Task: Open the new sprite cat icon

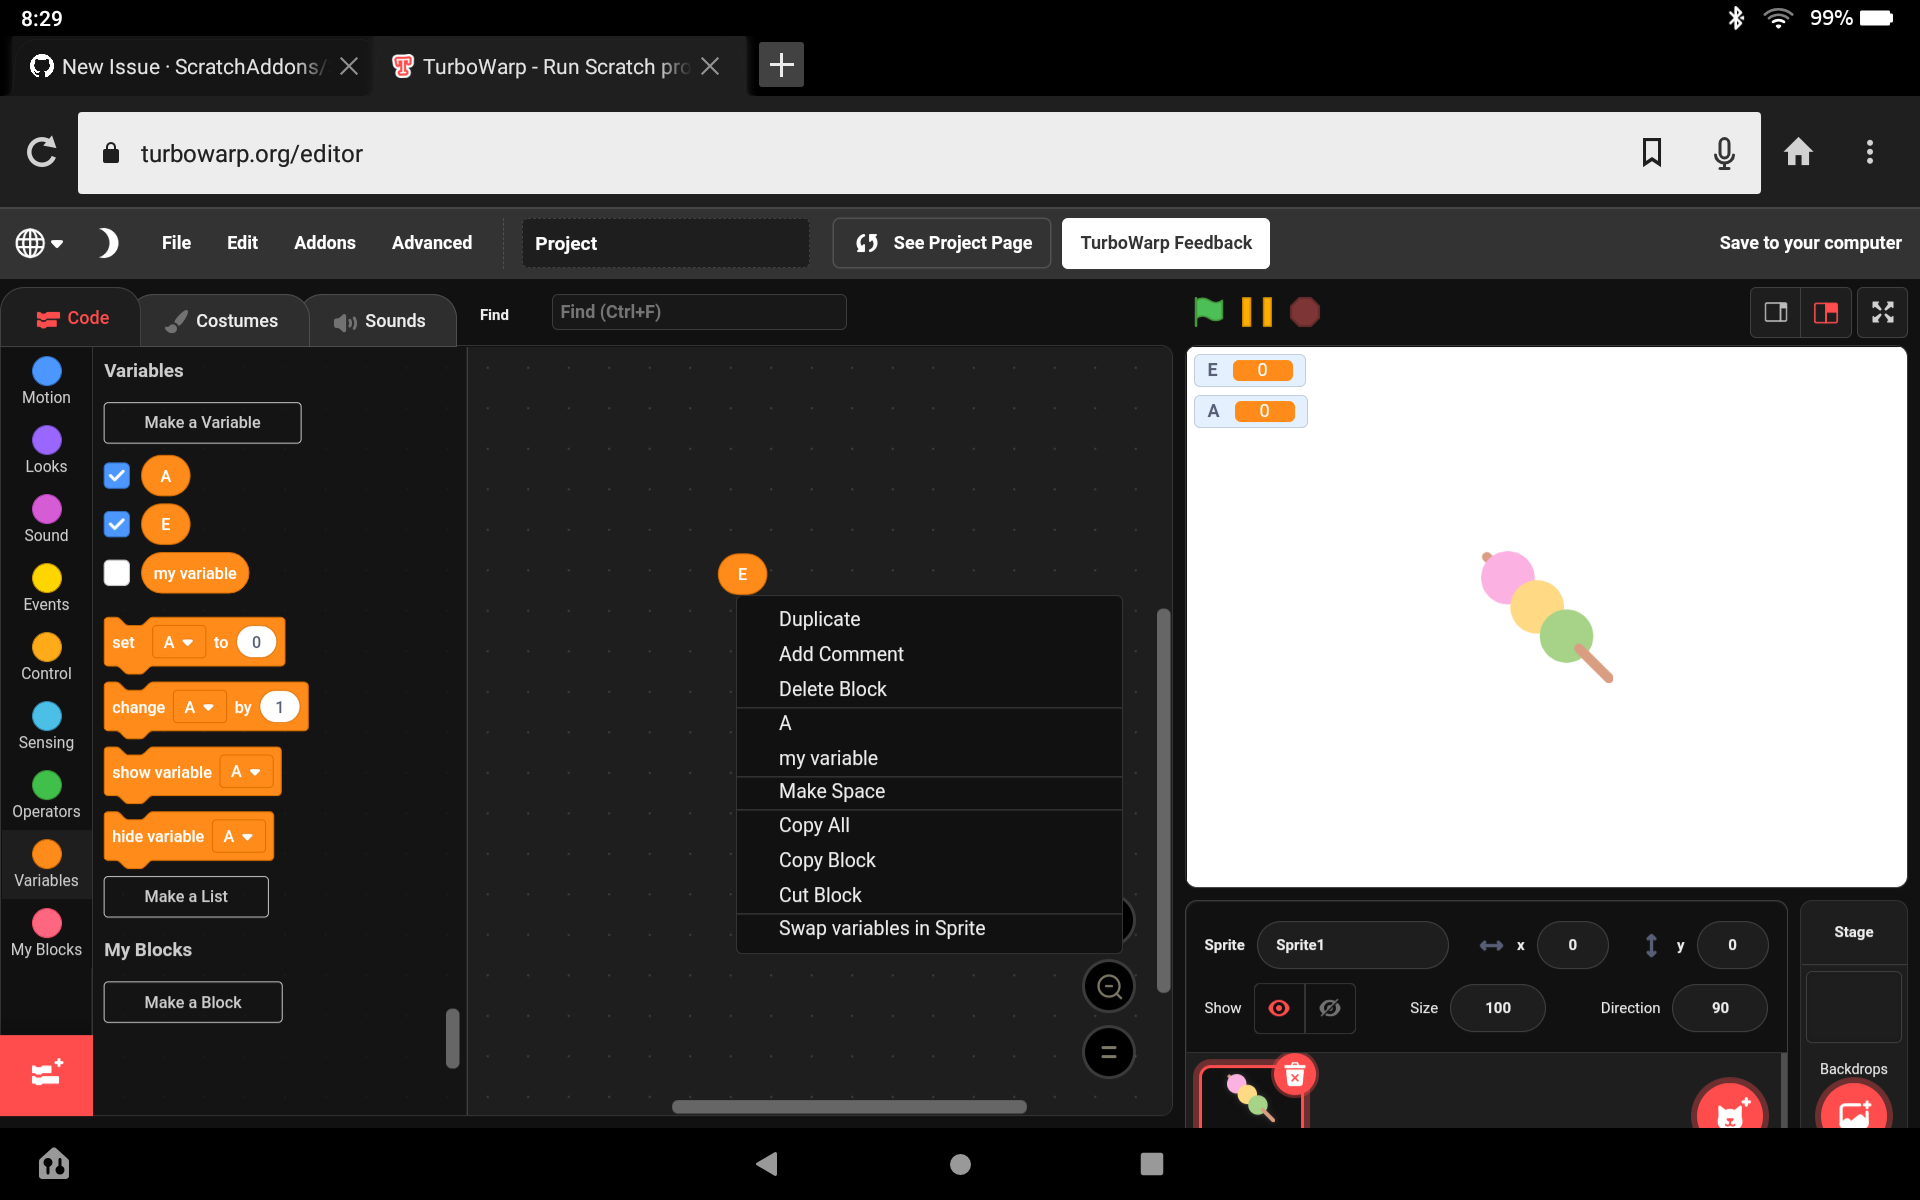Action: click(x=1729, y=1109)
